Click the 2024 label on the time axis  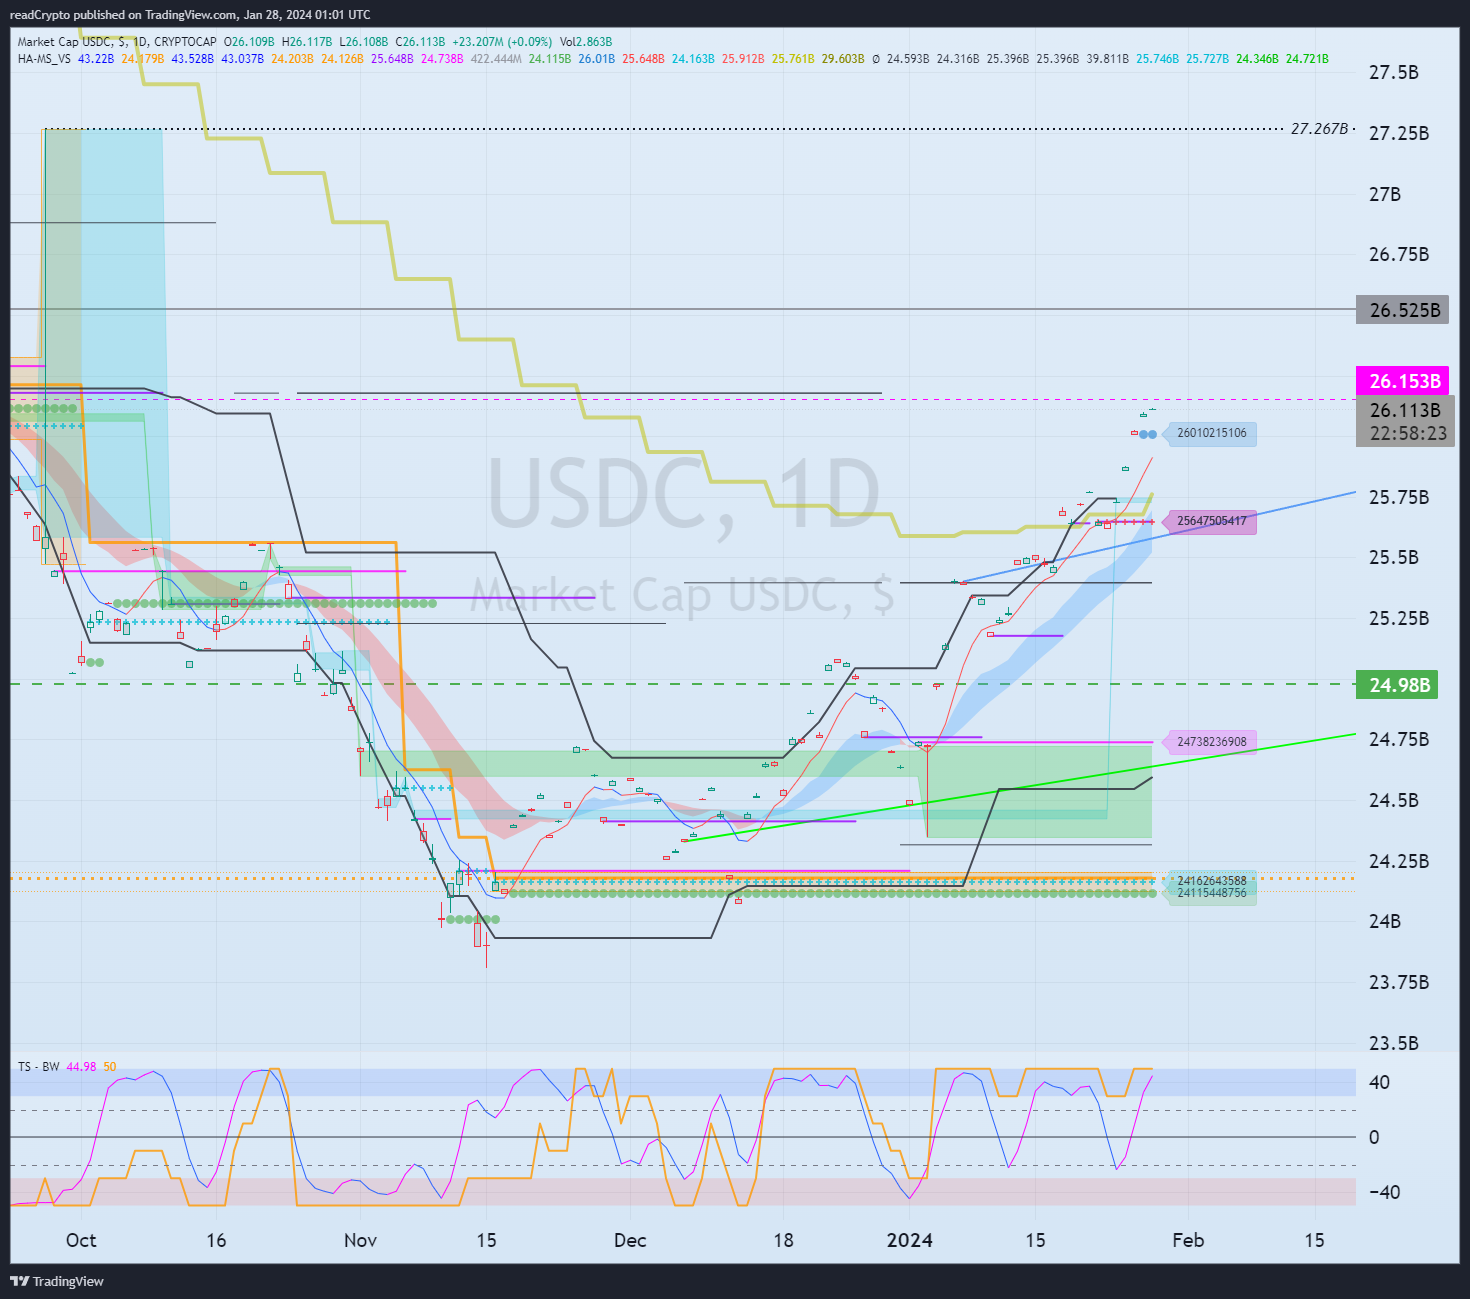point(910,1240)
